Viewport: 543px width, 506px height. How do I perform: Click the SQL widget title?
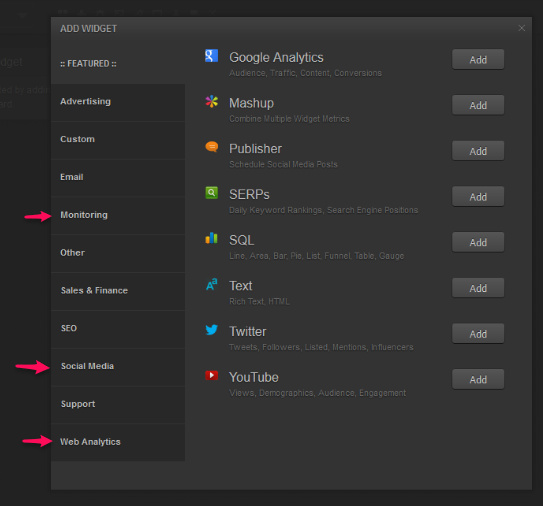click(x=242, y=240)
